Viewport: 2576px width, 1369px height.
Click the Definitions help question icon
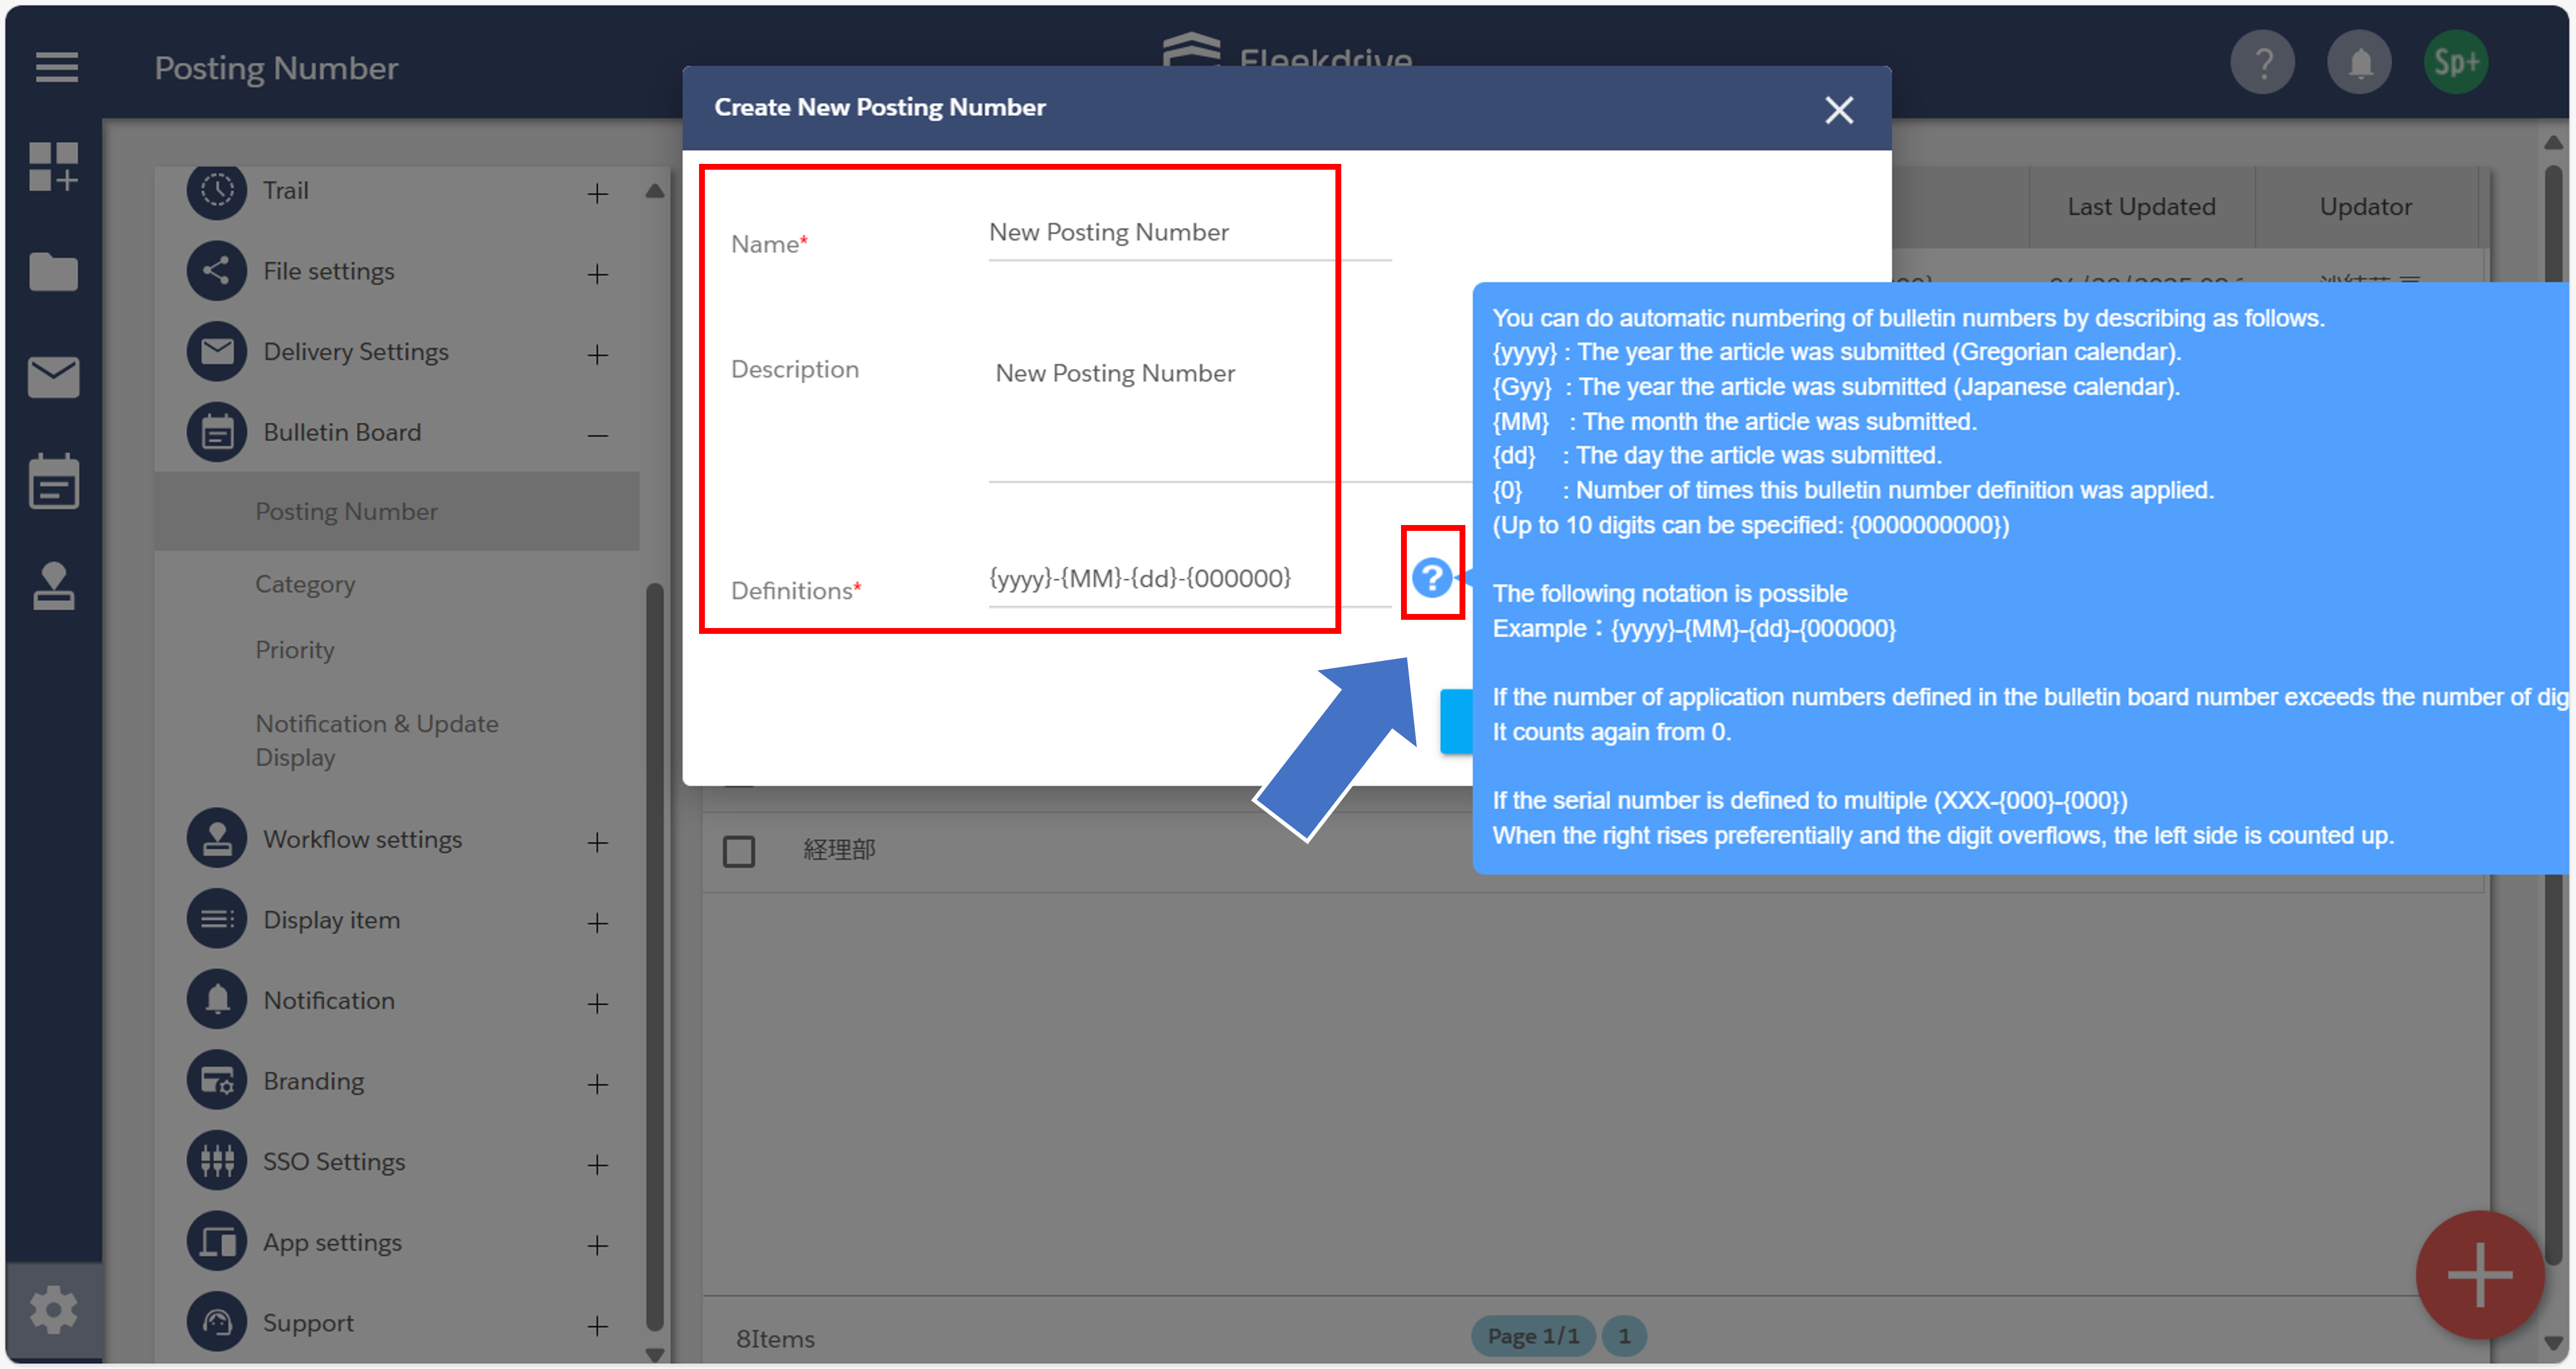(x=1431, y=577)
